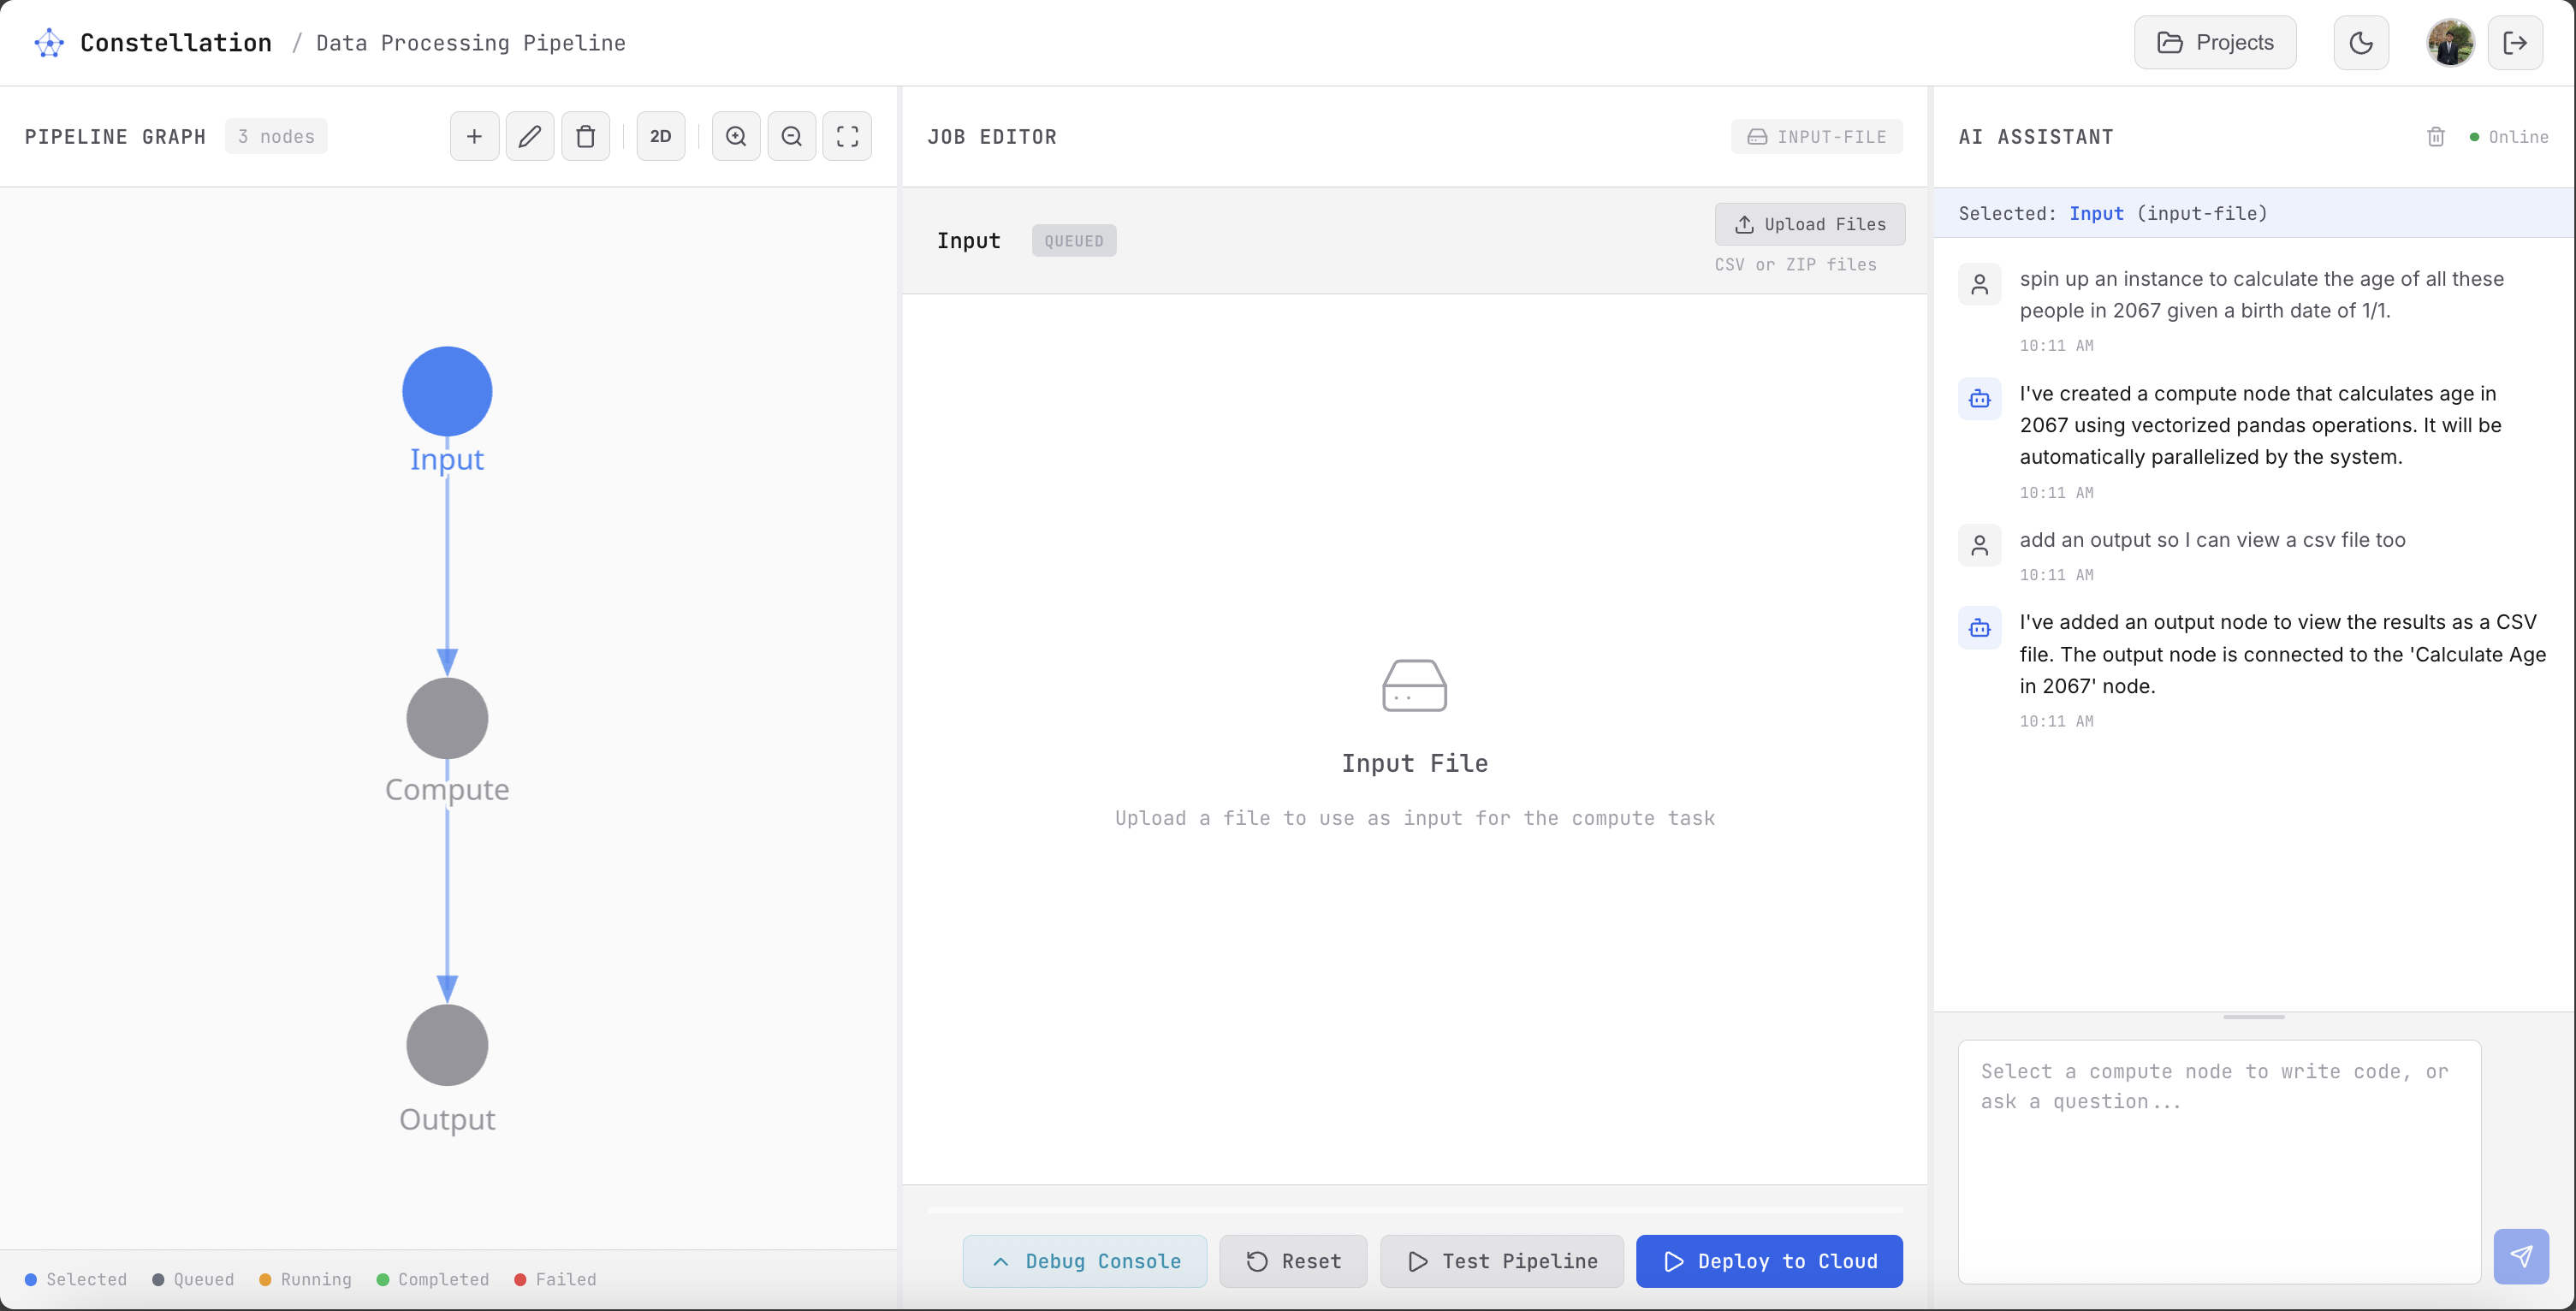Click the add node plus icon

click(474, 136)
